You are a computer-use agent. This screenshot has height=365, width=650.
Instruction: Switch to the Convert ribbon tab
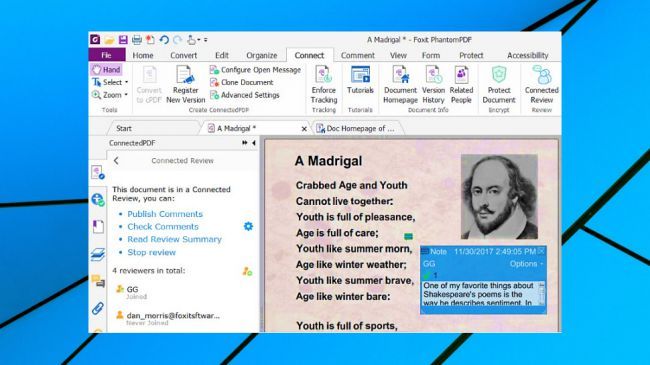tap(184, 55)
